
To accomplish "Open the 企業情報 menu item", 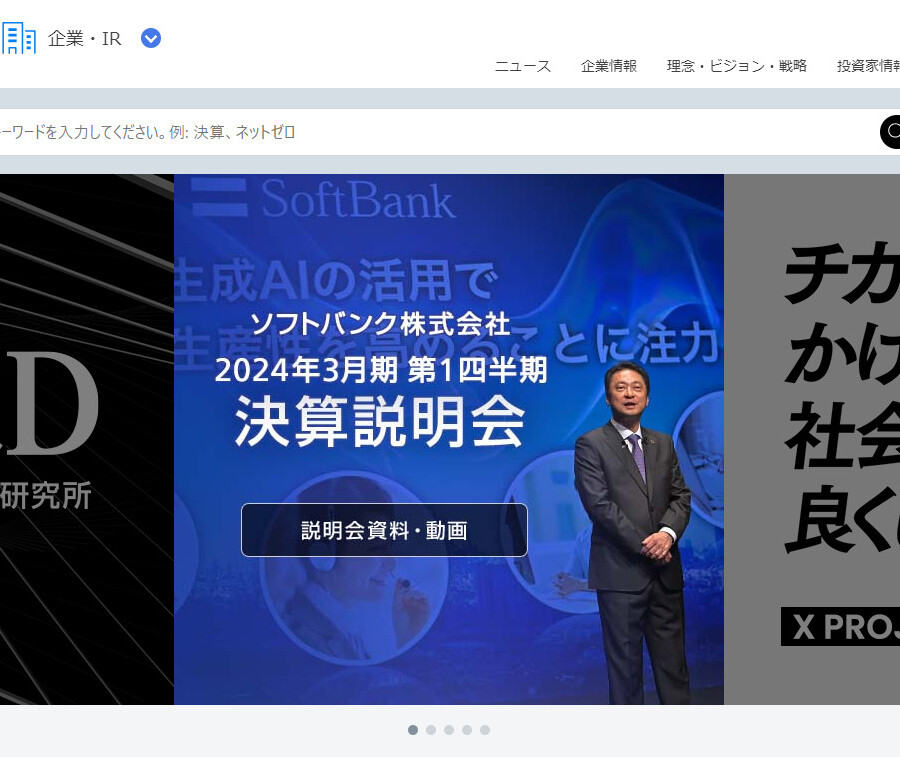I will 609,66.
